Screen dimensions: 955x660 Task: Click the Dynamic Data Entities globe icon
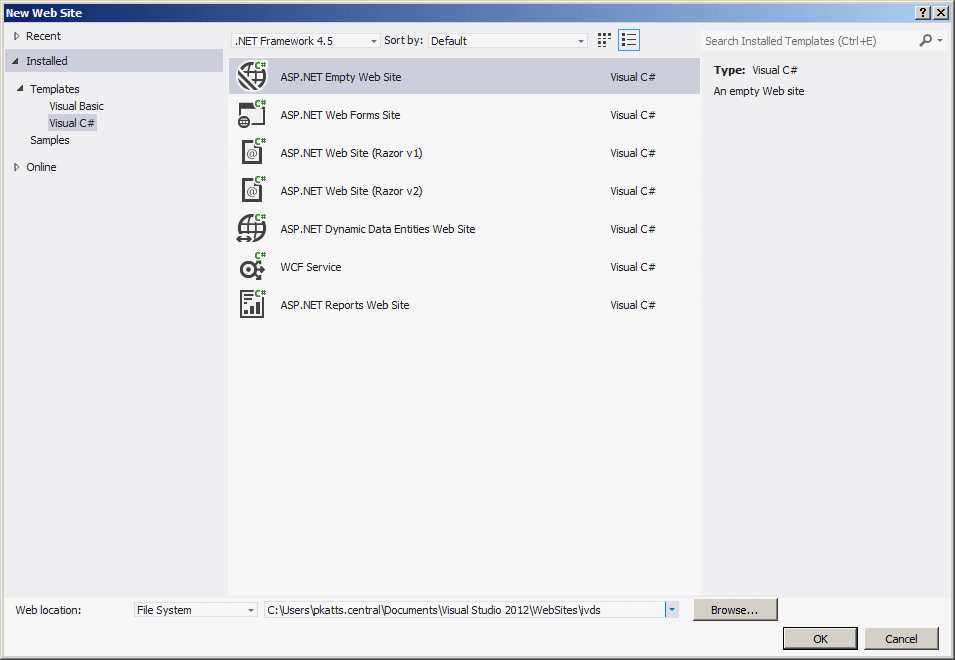(252, 228)
